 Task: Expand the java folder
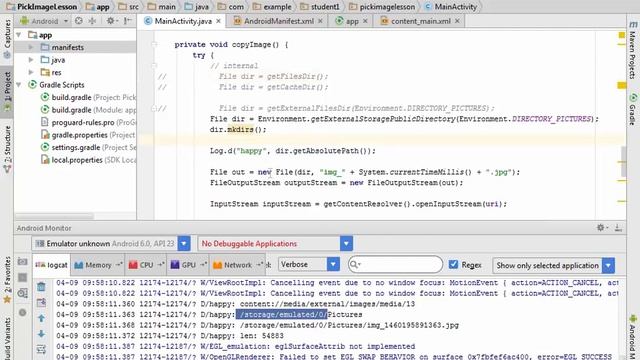pyautogui.click(x=31, y=60)
